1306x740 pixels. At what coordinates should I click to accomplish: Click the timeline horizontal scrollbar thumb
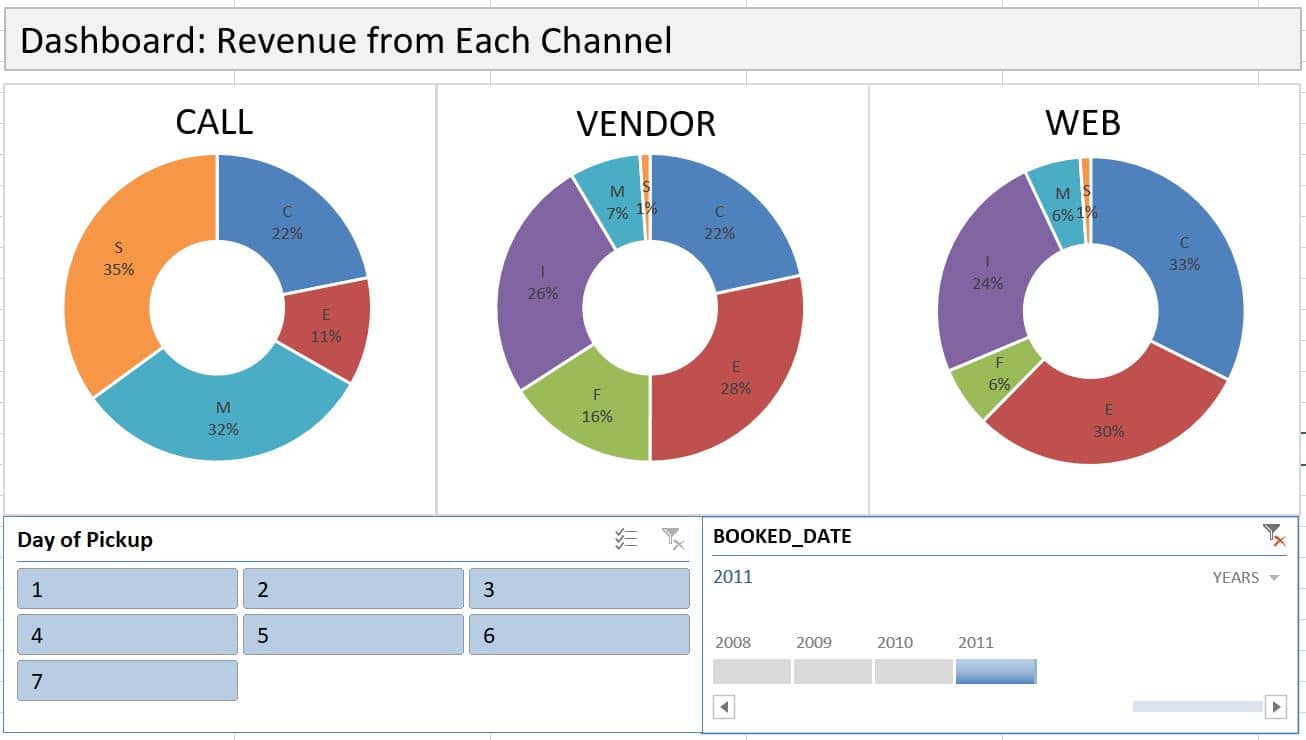[1197, 707]
